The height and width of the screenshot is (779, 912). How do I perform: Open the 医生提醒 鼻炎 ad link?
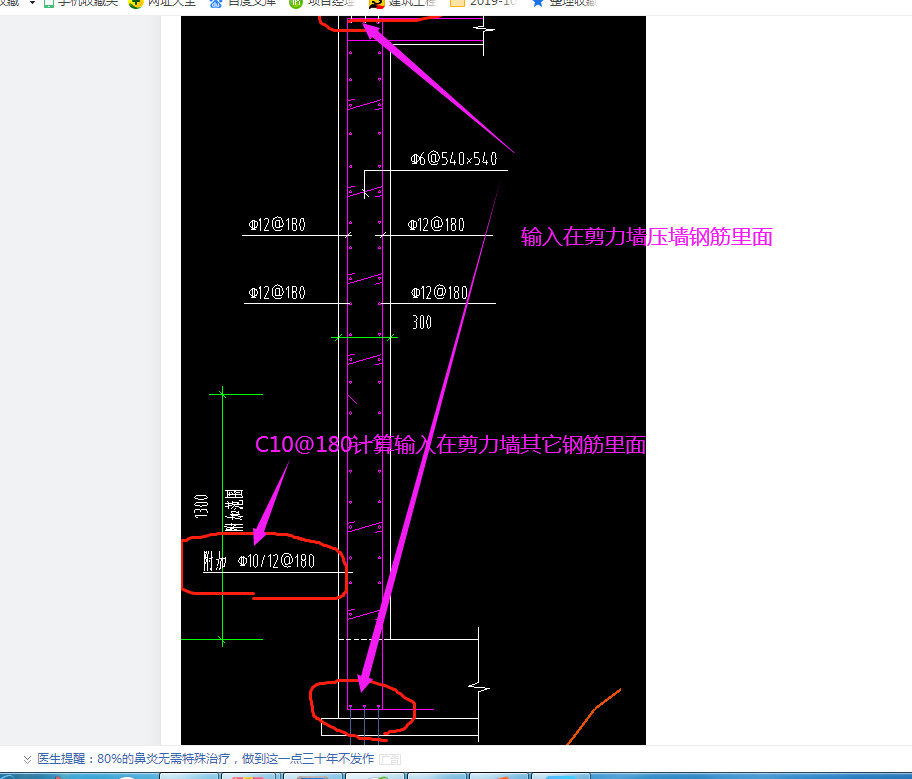pyautogui.click(x=206, y=759)
